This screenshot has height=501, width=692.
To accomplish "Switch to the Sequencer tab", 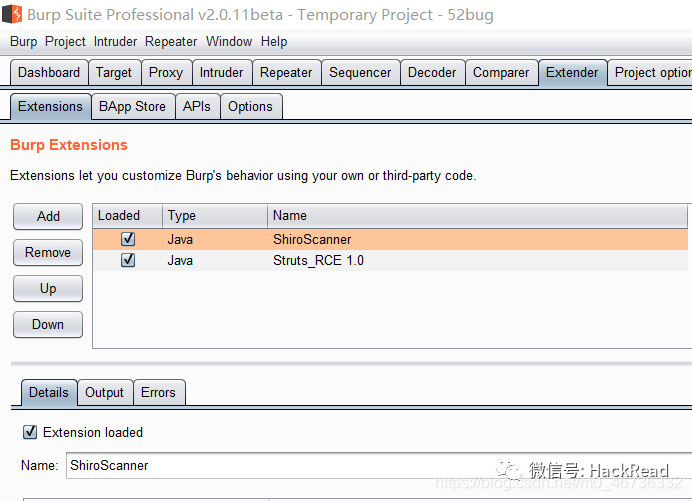I will point(361,72).
